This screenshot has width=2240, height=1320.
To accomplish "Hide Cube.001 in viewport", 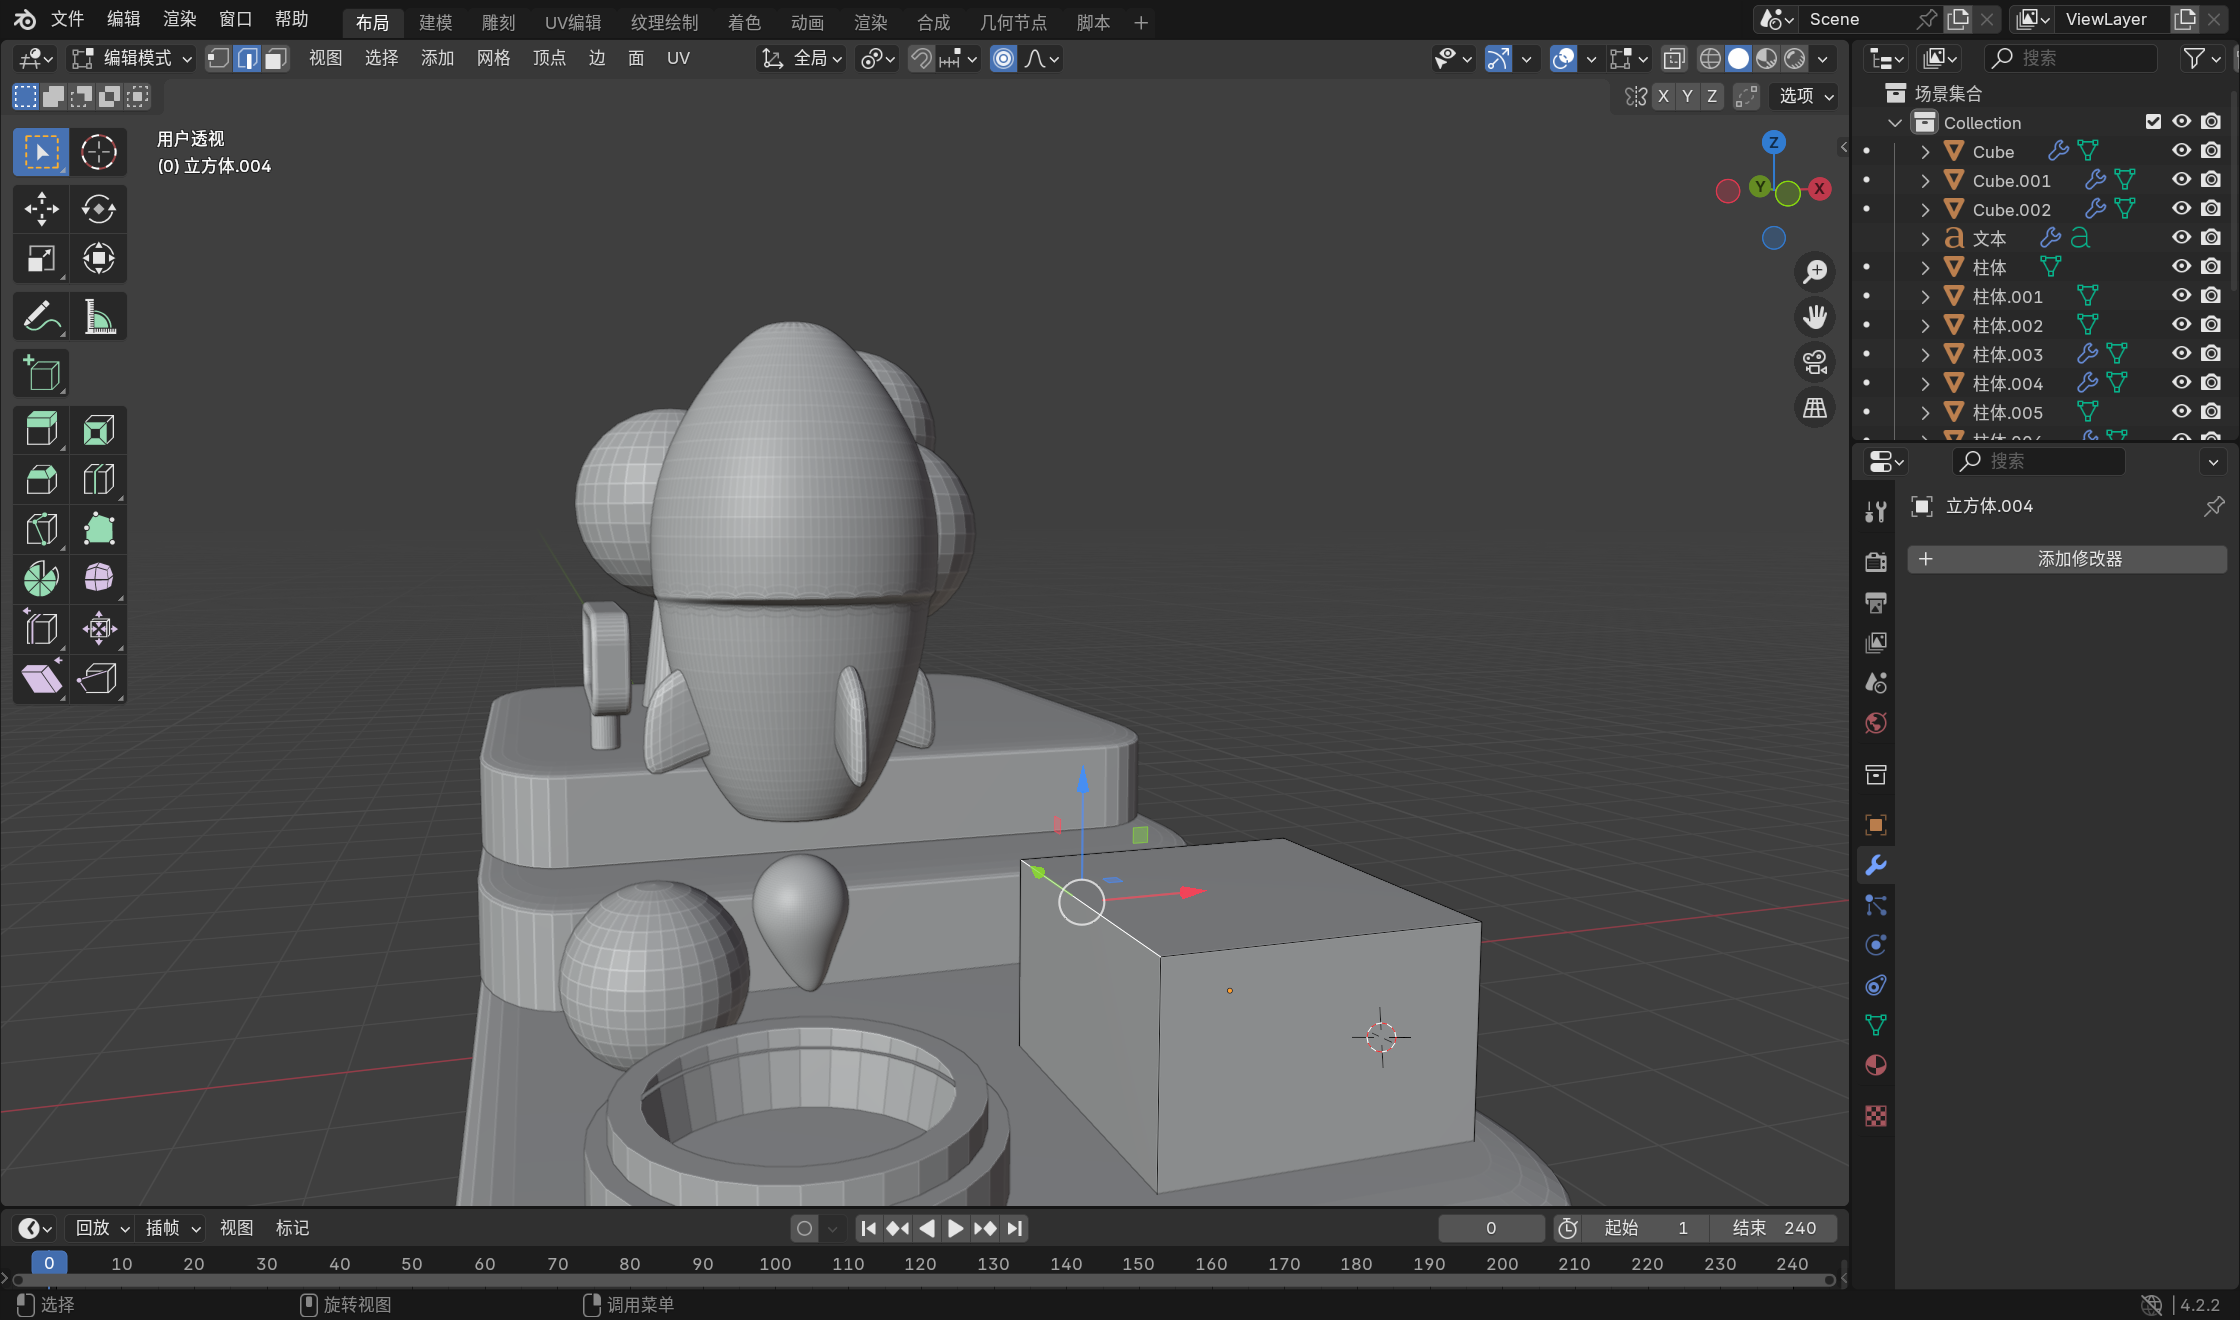I will coord(2181,180).
